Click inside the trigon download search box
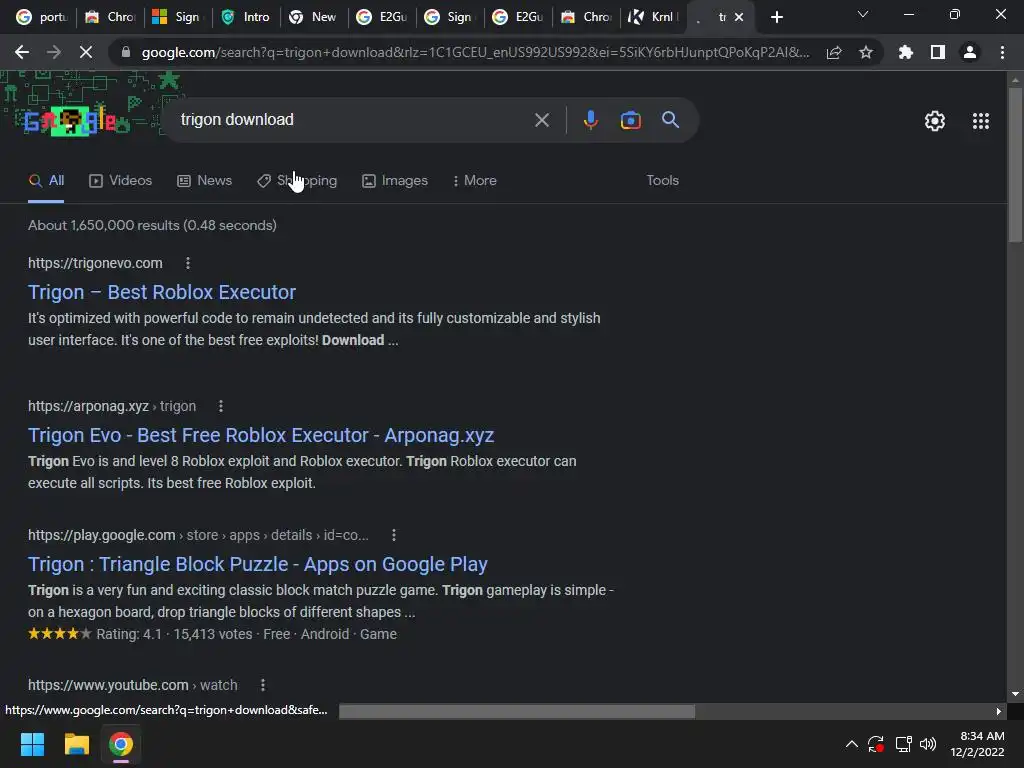The width and height of the screenshot is (1024, 768). tap(353, 120)
